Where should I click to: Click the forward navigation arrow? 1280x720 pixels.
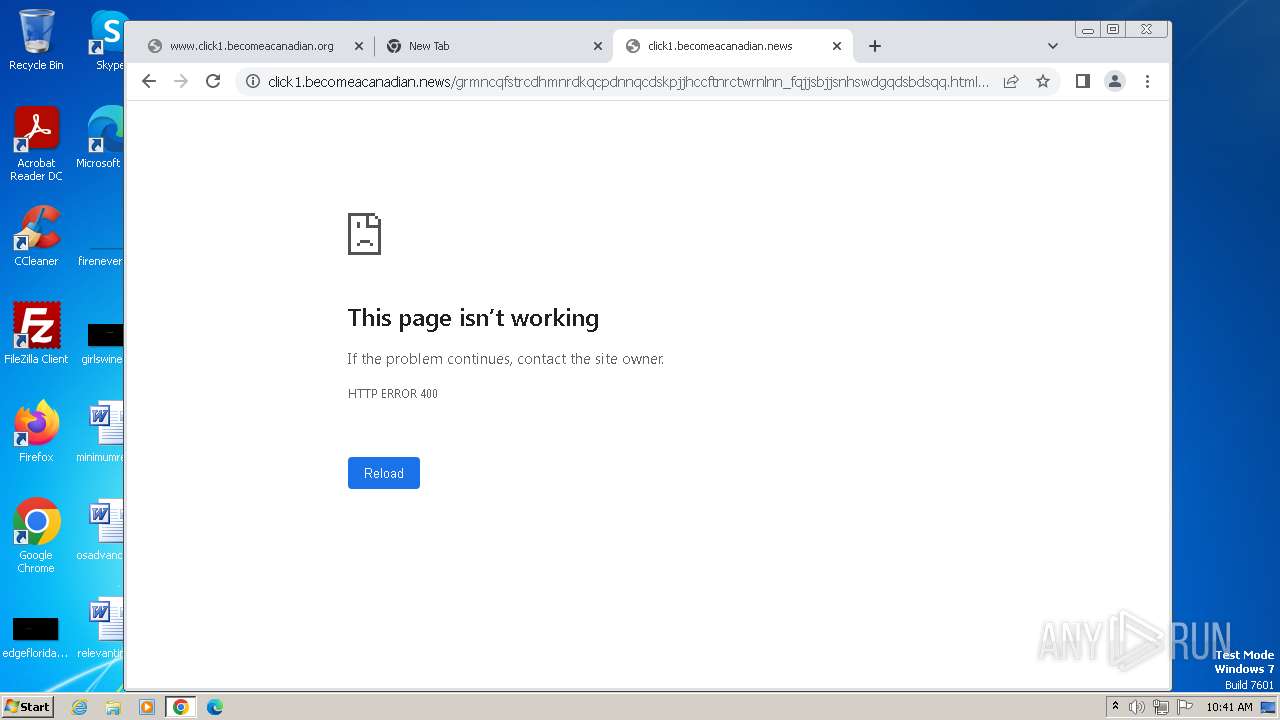coord(181,81)
